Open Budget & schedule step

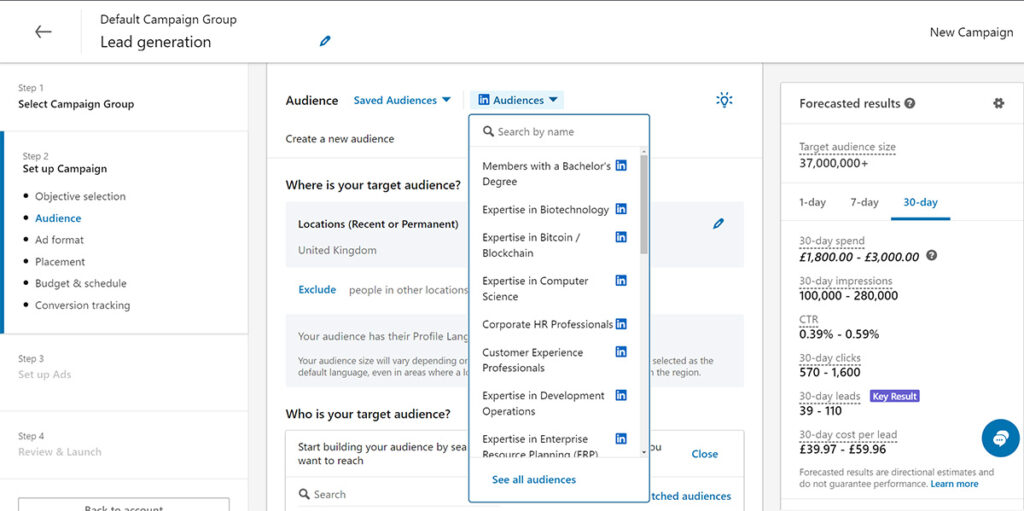(80, 283)
